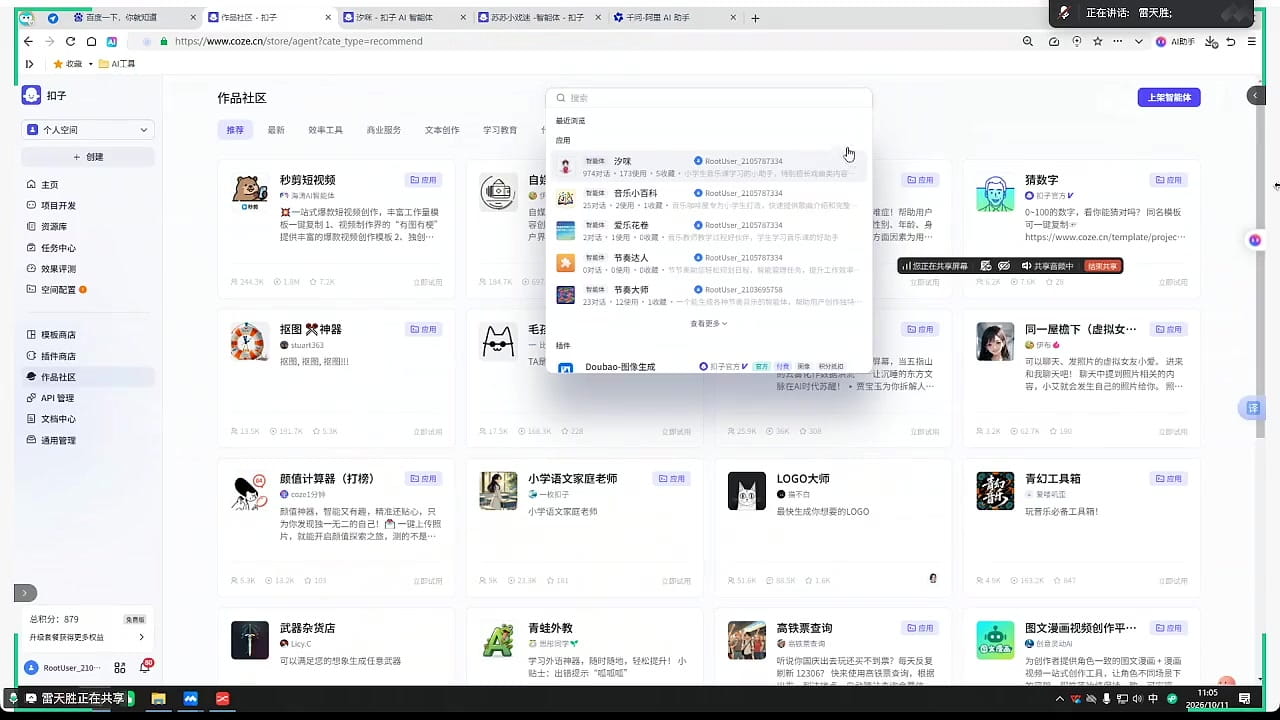The height and width of the screenshot is (720, 1280).
Task: Open the 爱乐花卷 search result
Action: coord(710,230)
